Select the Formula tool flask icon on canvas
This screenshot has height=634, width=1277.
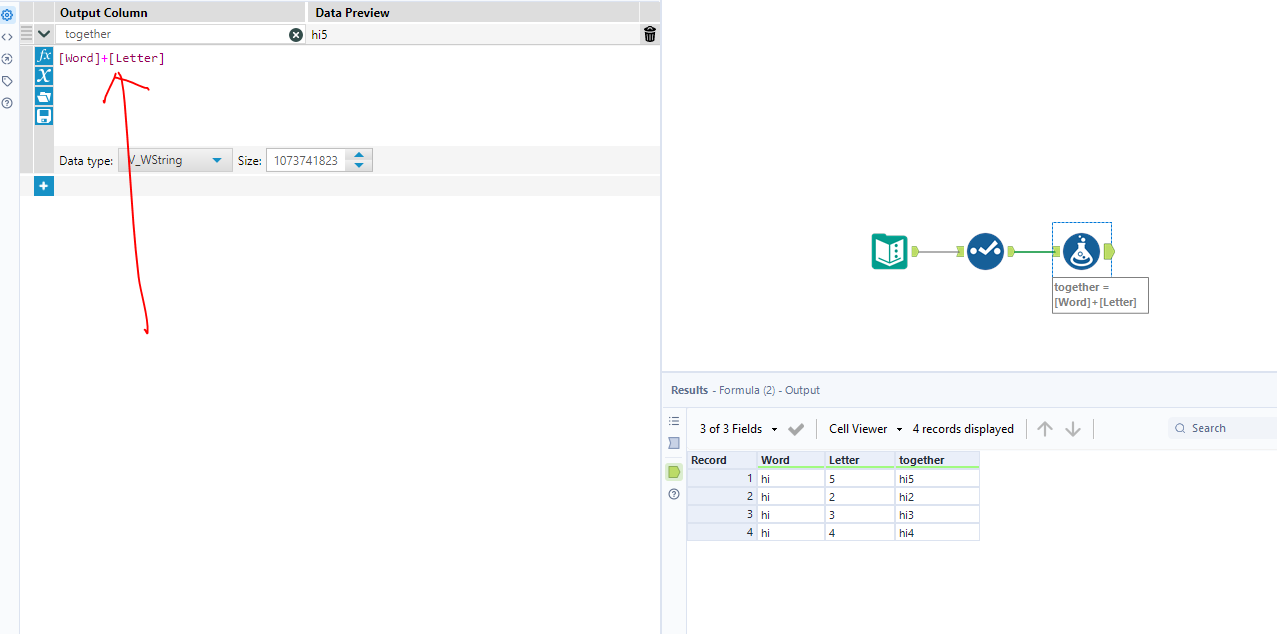pyautogui.click(x=1081, y=252)
